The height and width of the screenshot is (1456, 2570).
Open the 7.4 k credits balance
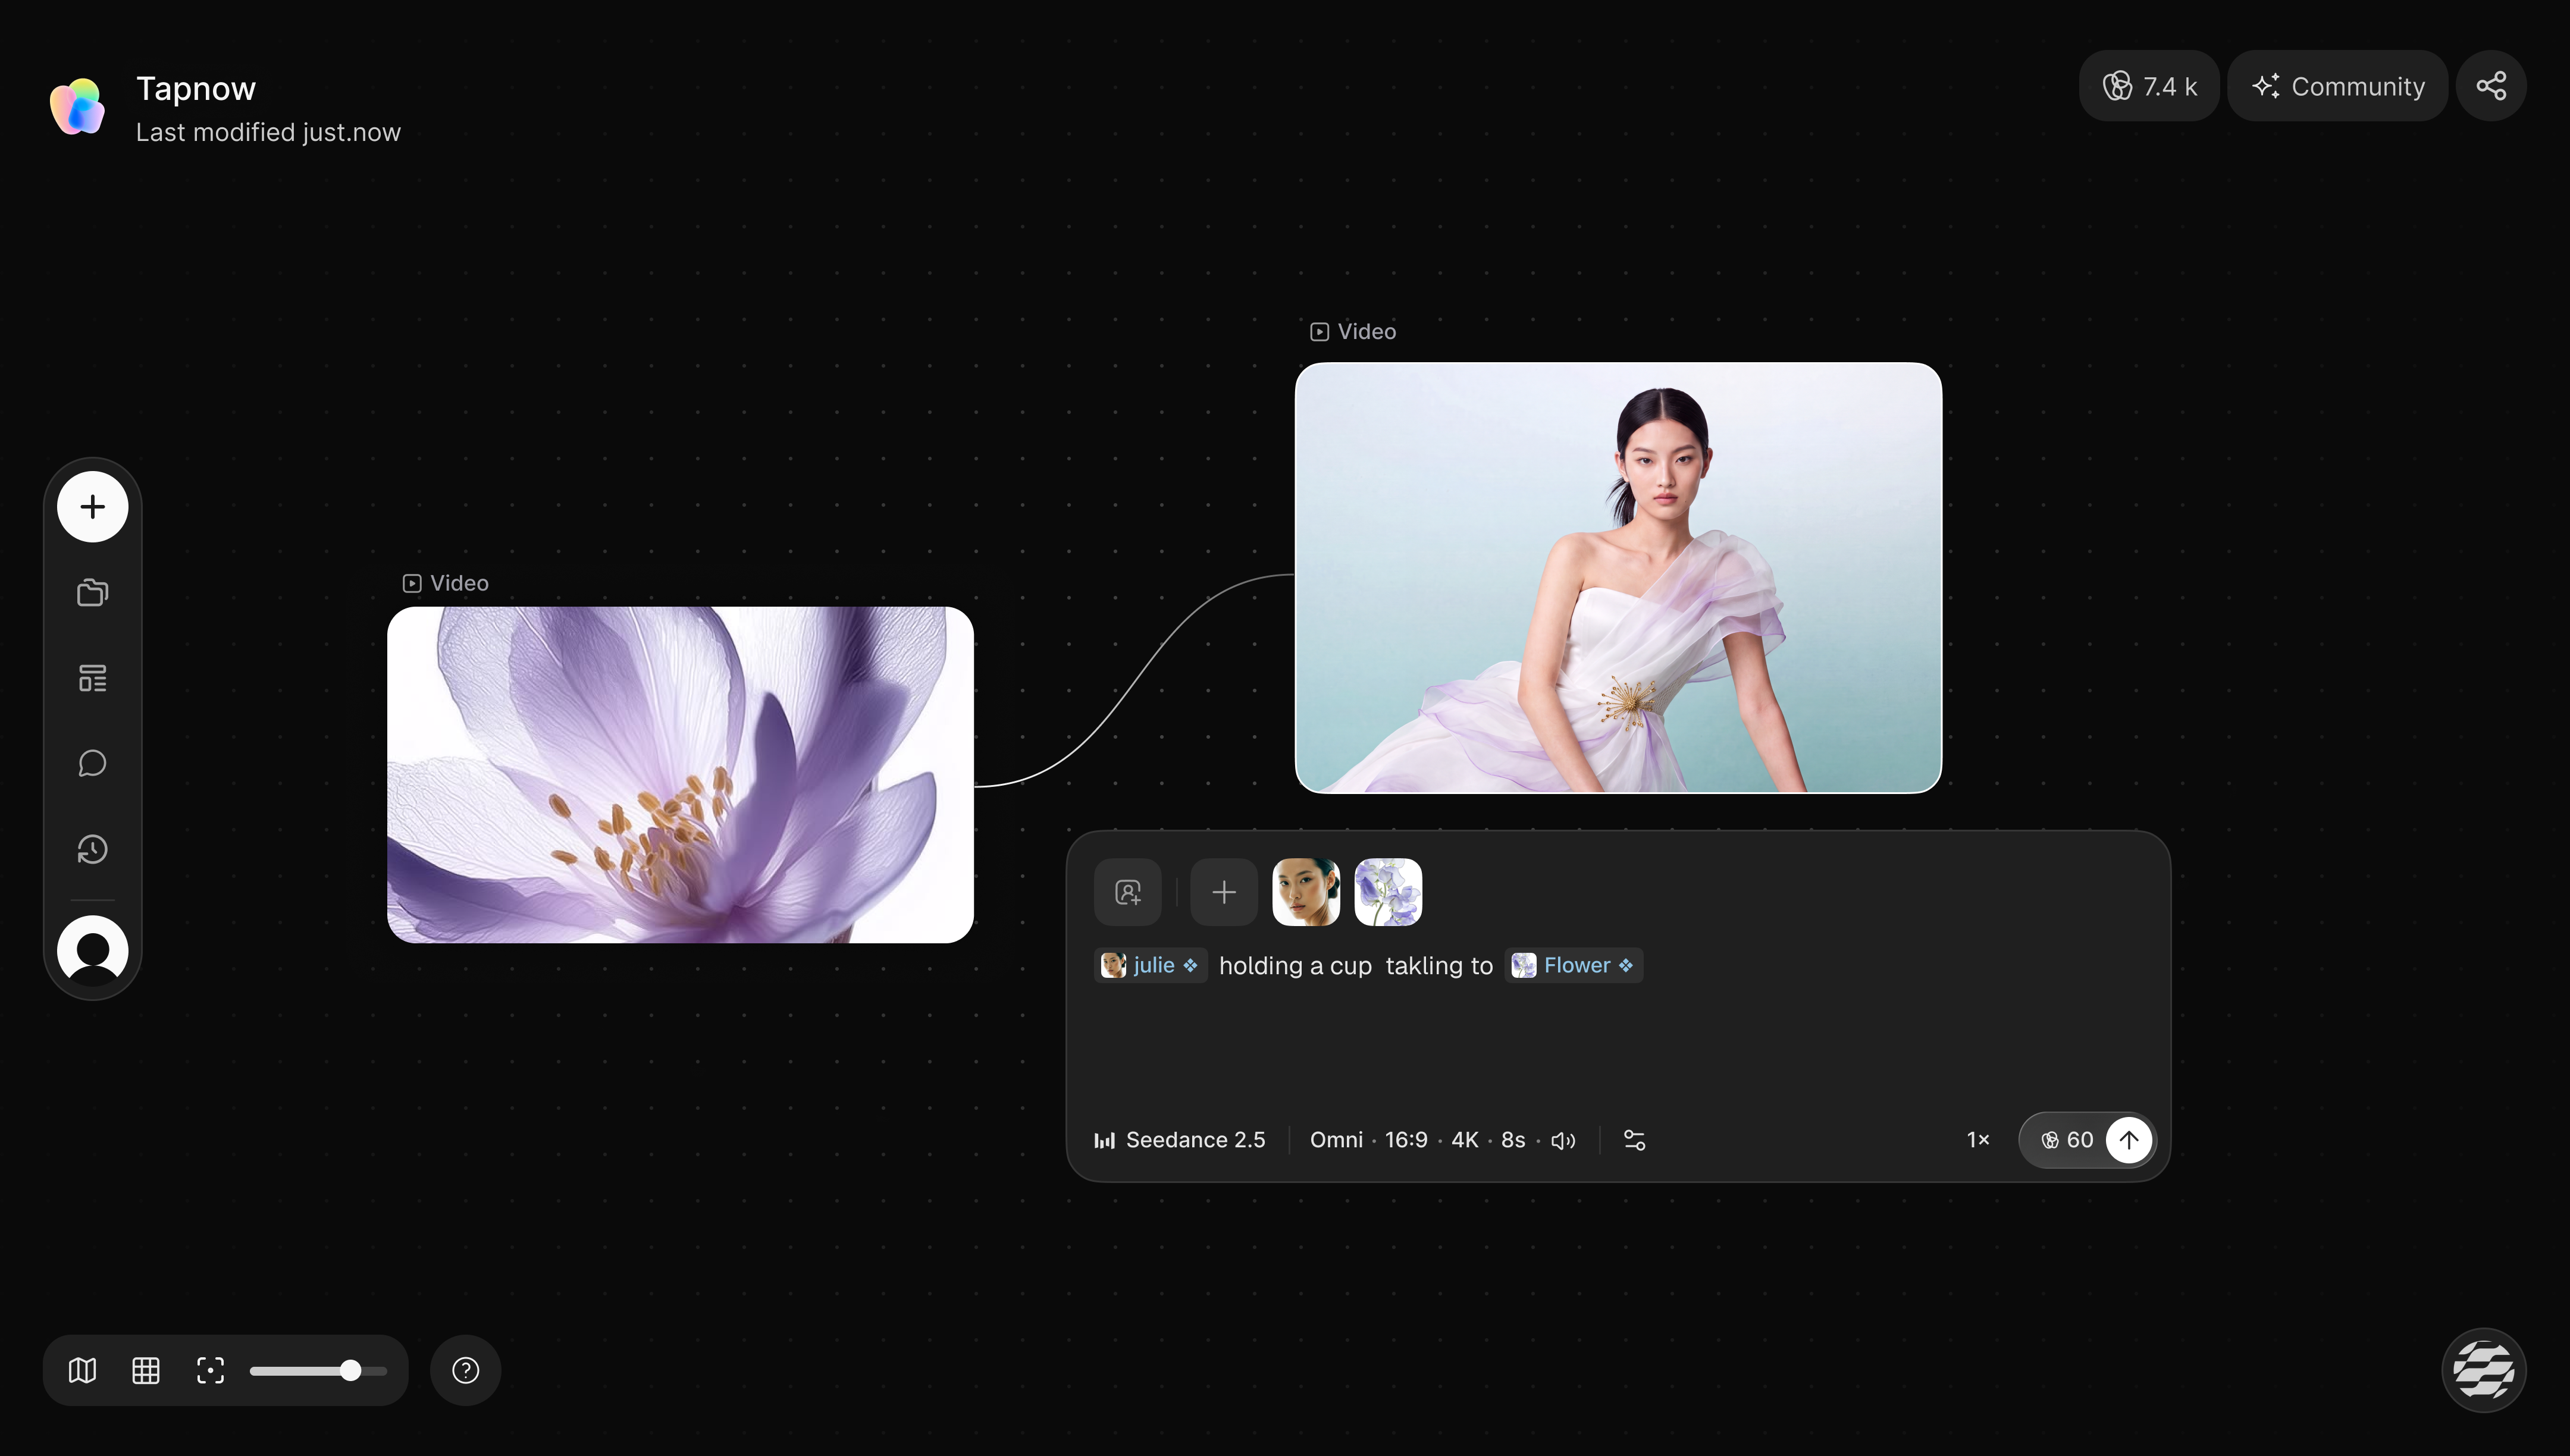click(x=2149, y=86)
